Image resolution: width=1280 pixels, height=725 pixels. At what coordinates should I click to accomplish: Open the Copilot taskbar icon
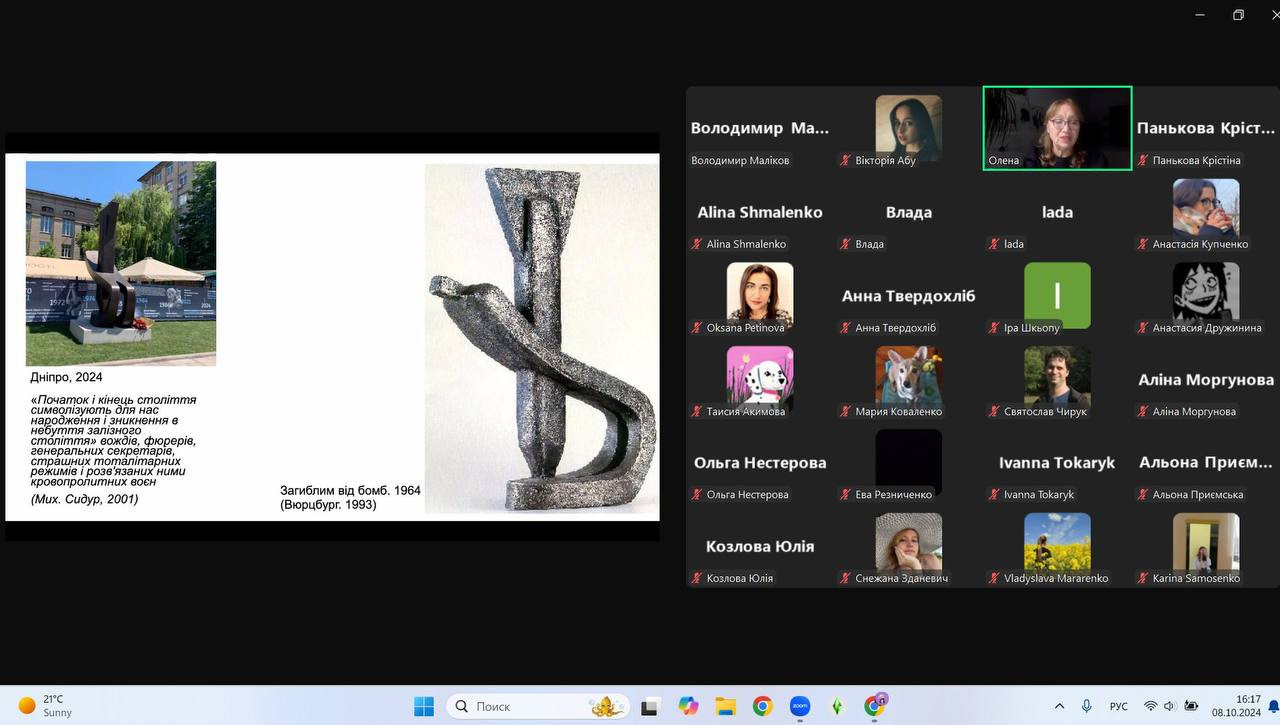click(688, 706)
